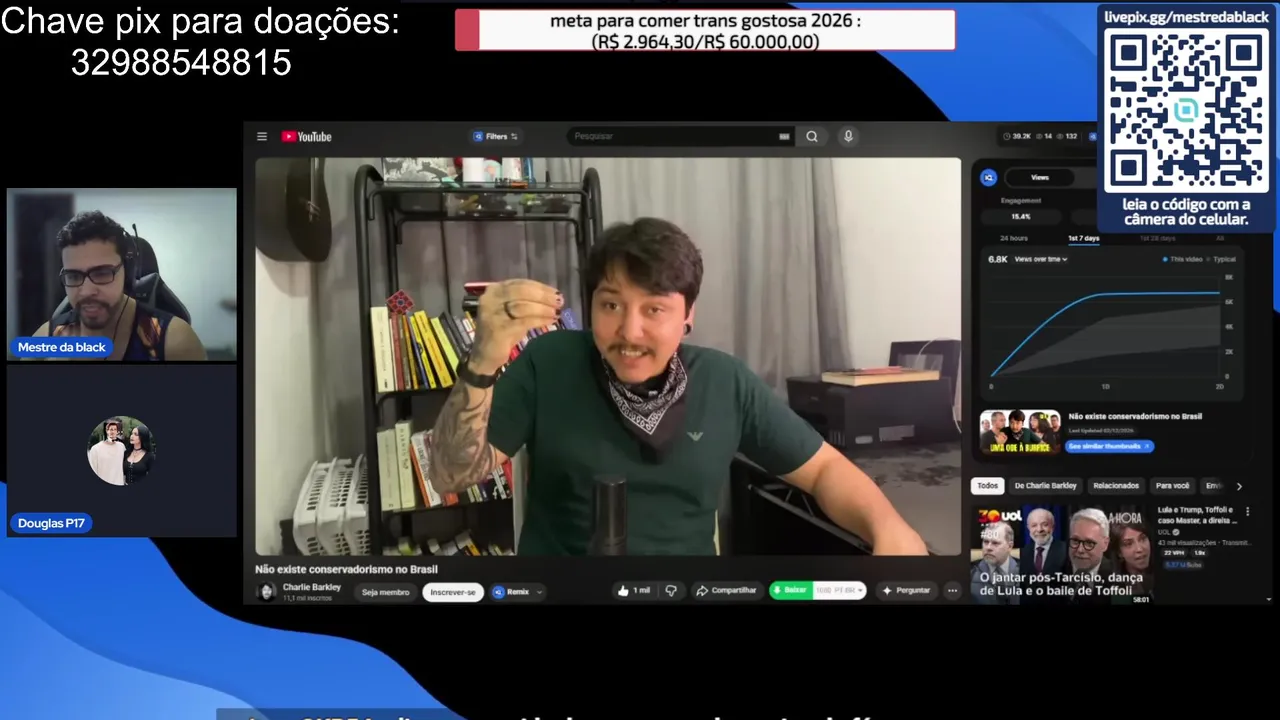Open the panel thumbnail of Não existe conservadorismo

1020,431
